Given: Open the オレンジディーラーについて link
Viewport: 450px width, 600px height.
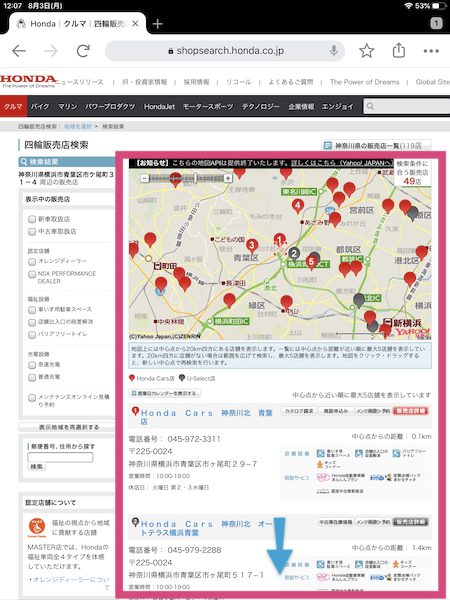Looking at the screenshot, I should [71, 583].
